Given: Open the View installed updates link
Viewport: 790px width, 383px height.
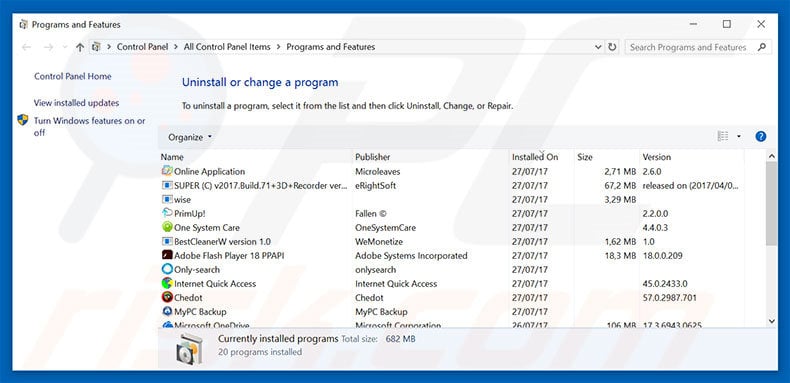Looking at the screenshot, I should pyautogui.click(x=77, y=103).
